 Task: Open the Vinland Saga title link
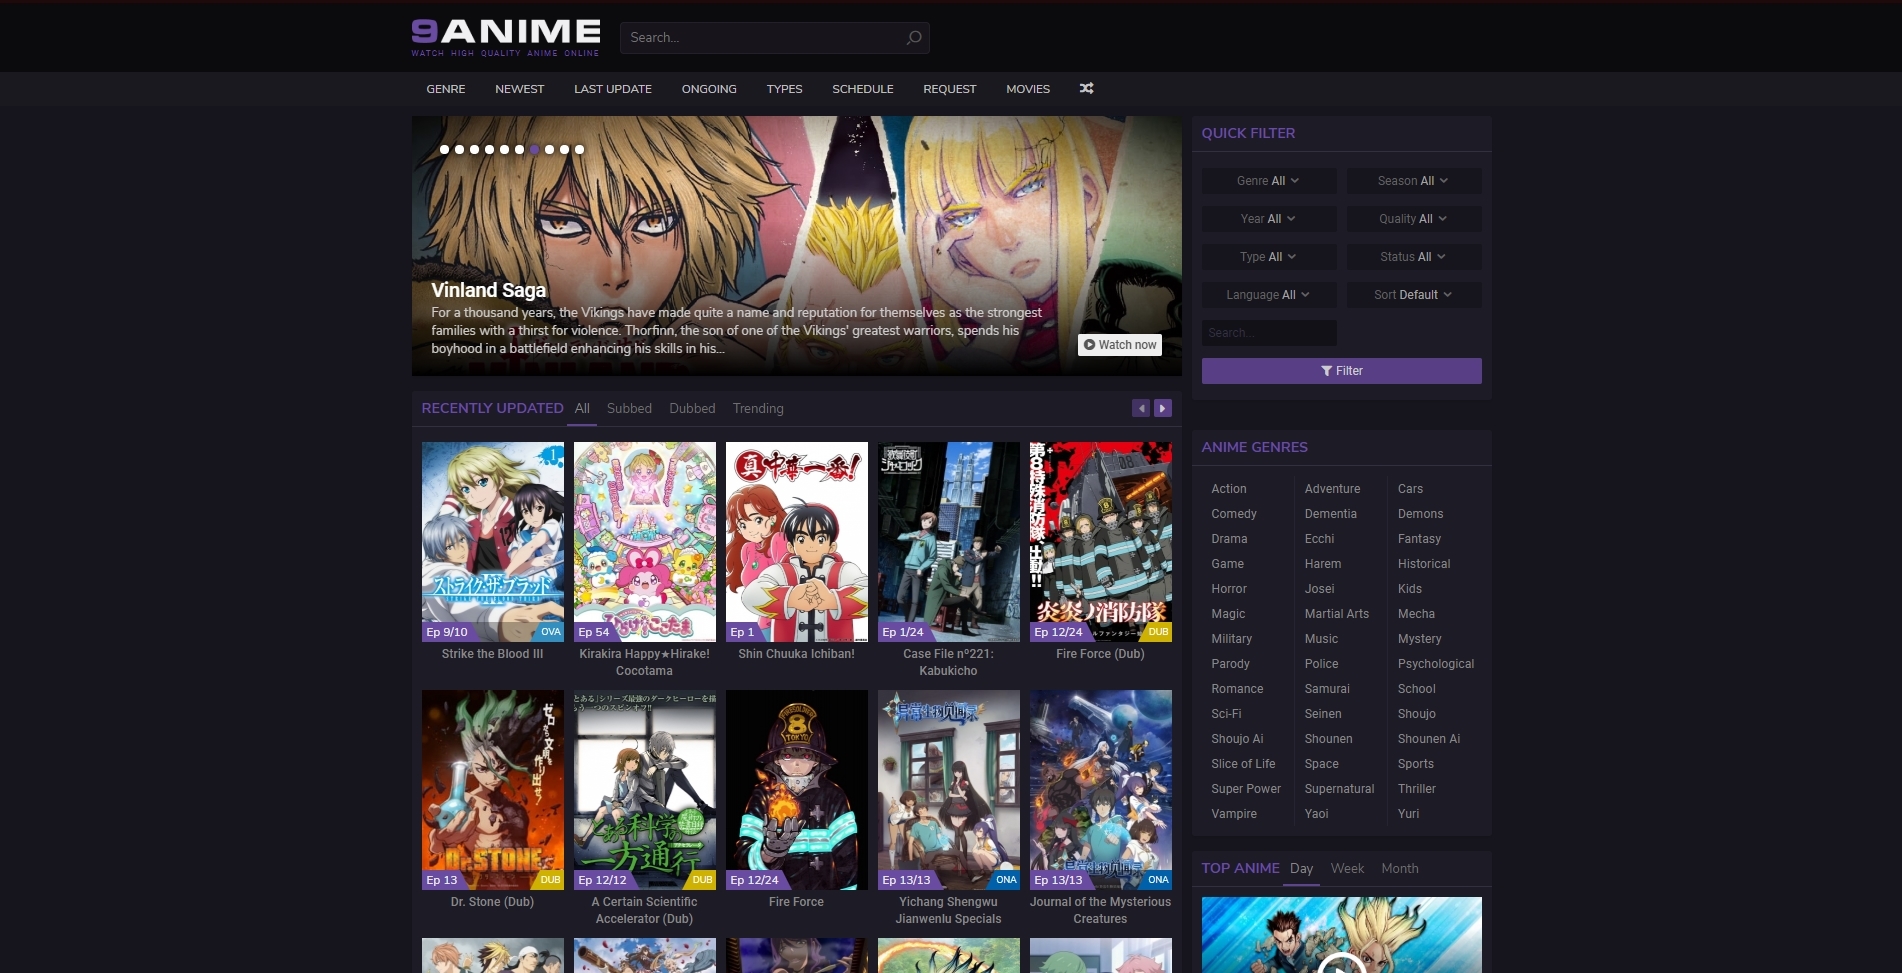(489, 290)
